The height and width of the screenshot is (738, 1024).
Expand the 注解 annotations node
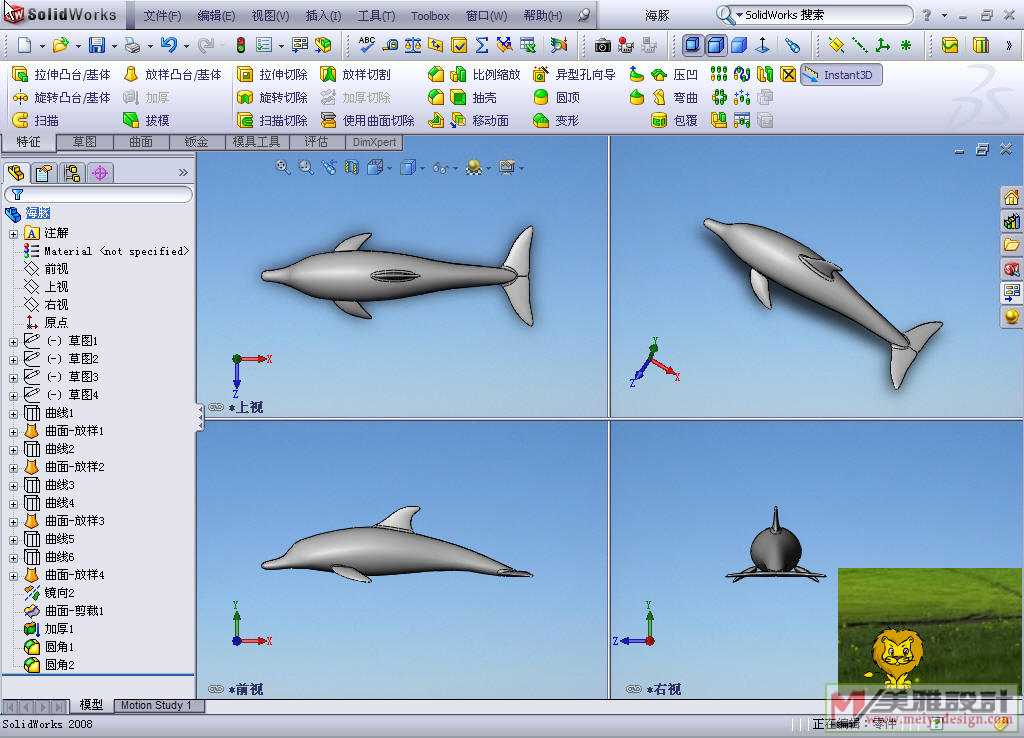coord(13,233)
